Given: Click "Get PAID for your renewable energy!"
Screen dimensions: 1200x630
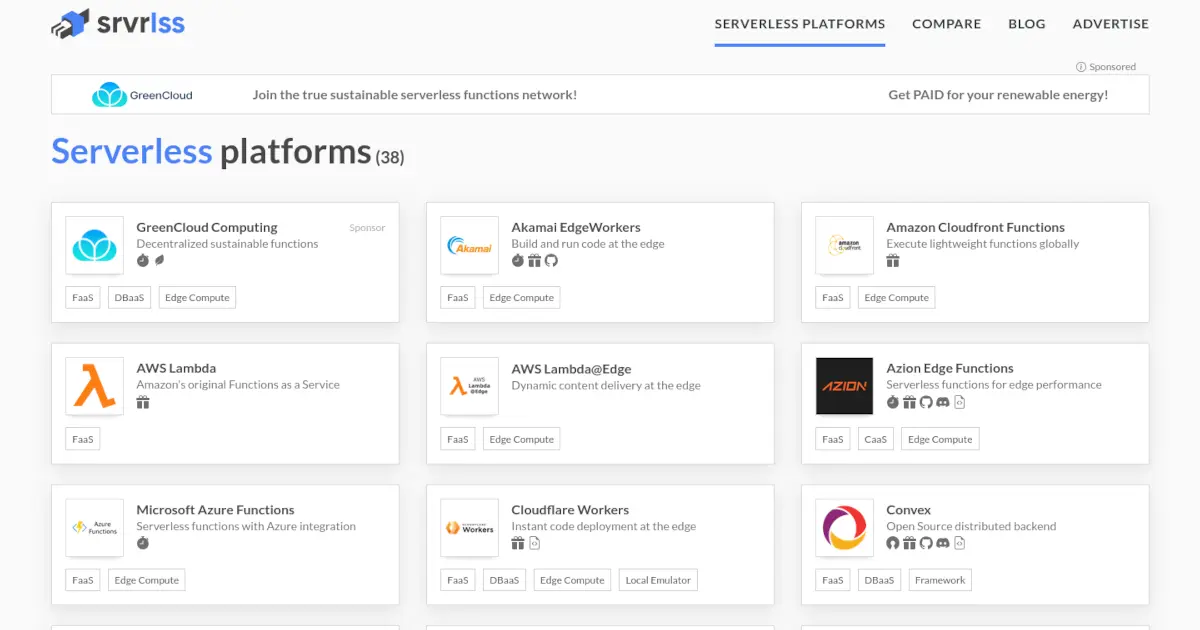Looking at the screenshot, I should (998, 95).
